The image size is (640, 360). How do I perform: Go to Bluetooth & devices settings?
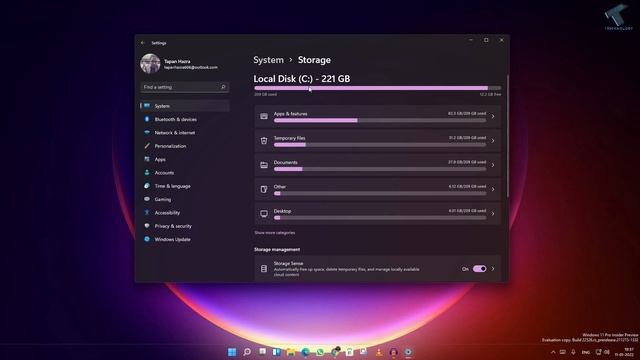click(x=185, y=119)
